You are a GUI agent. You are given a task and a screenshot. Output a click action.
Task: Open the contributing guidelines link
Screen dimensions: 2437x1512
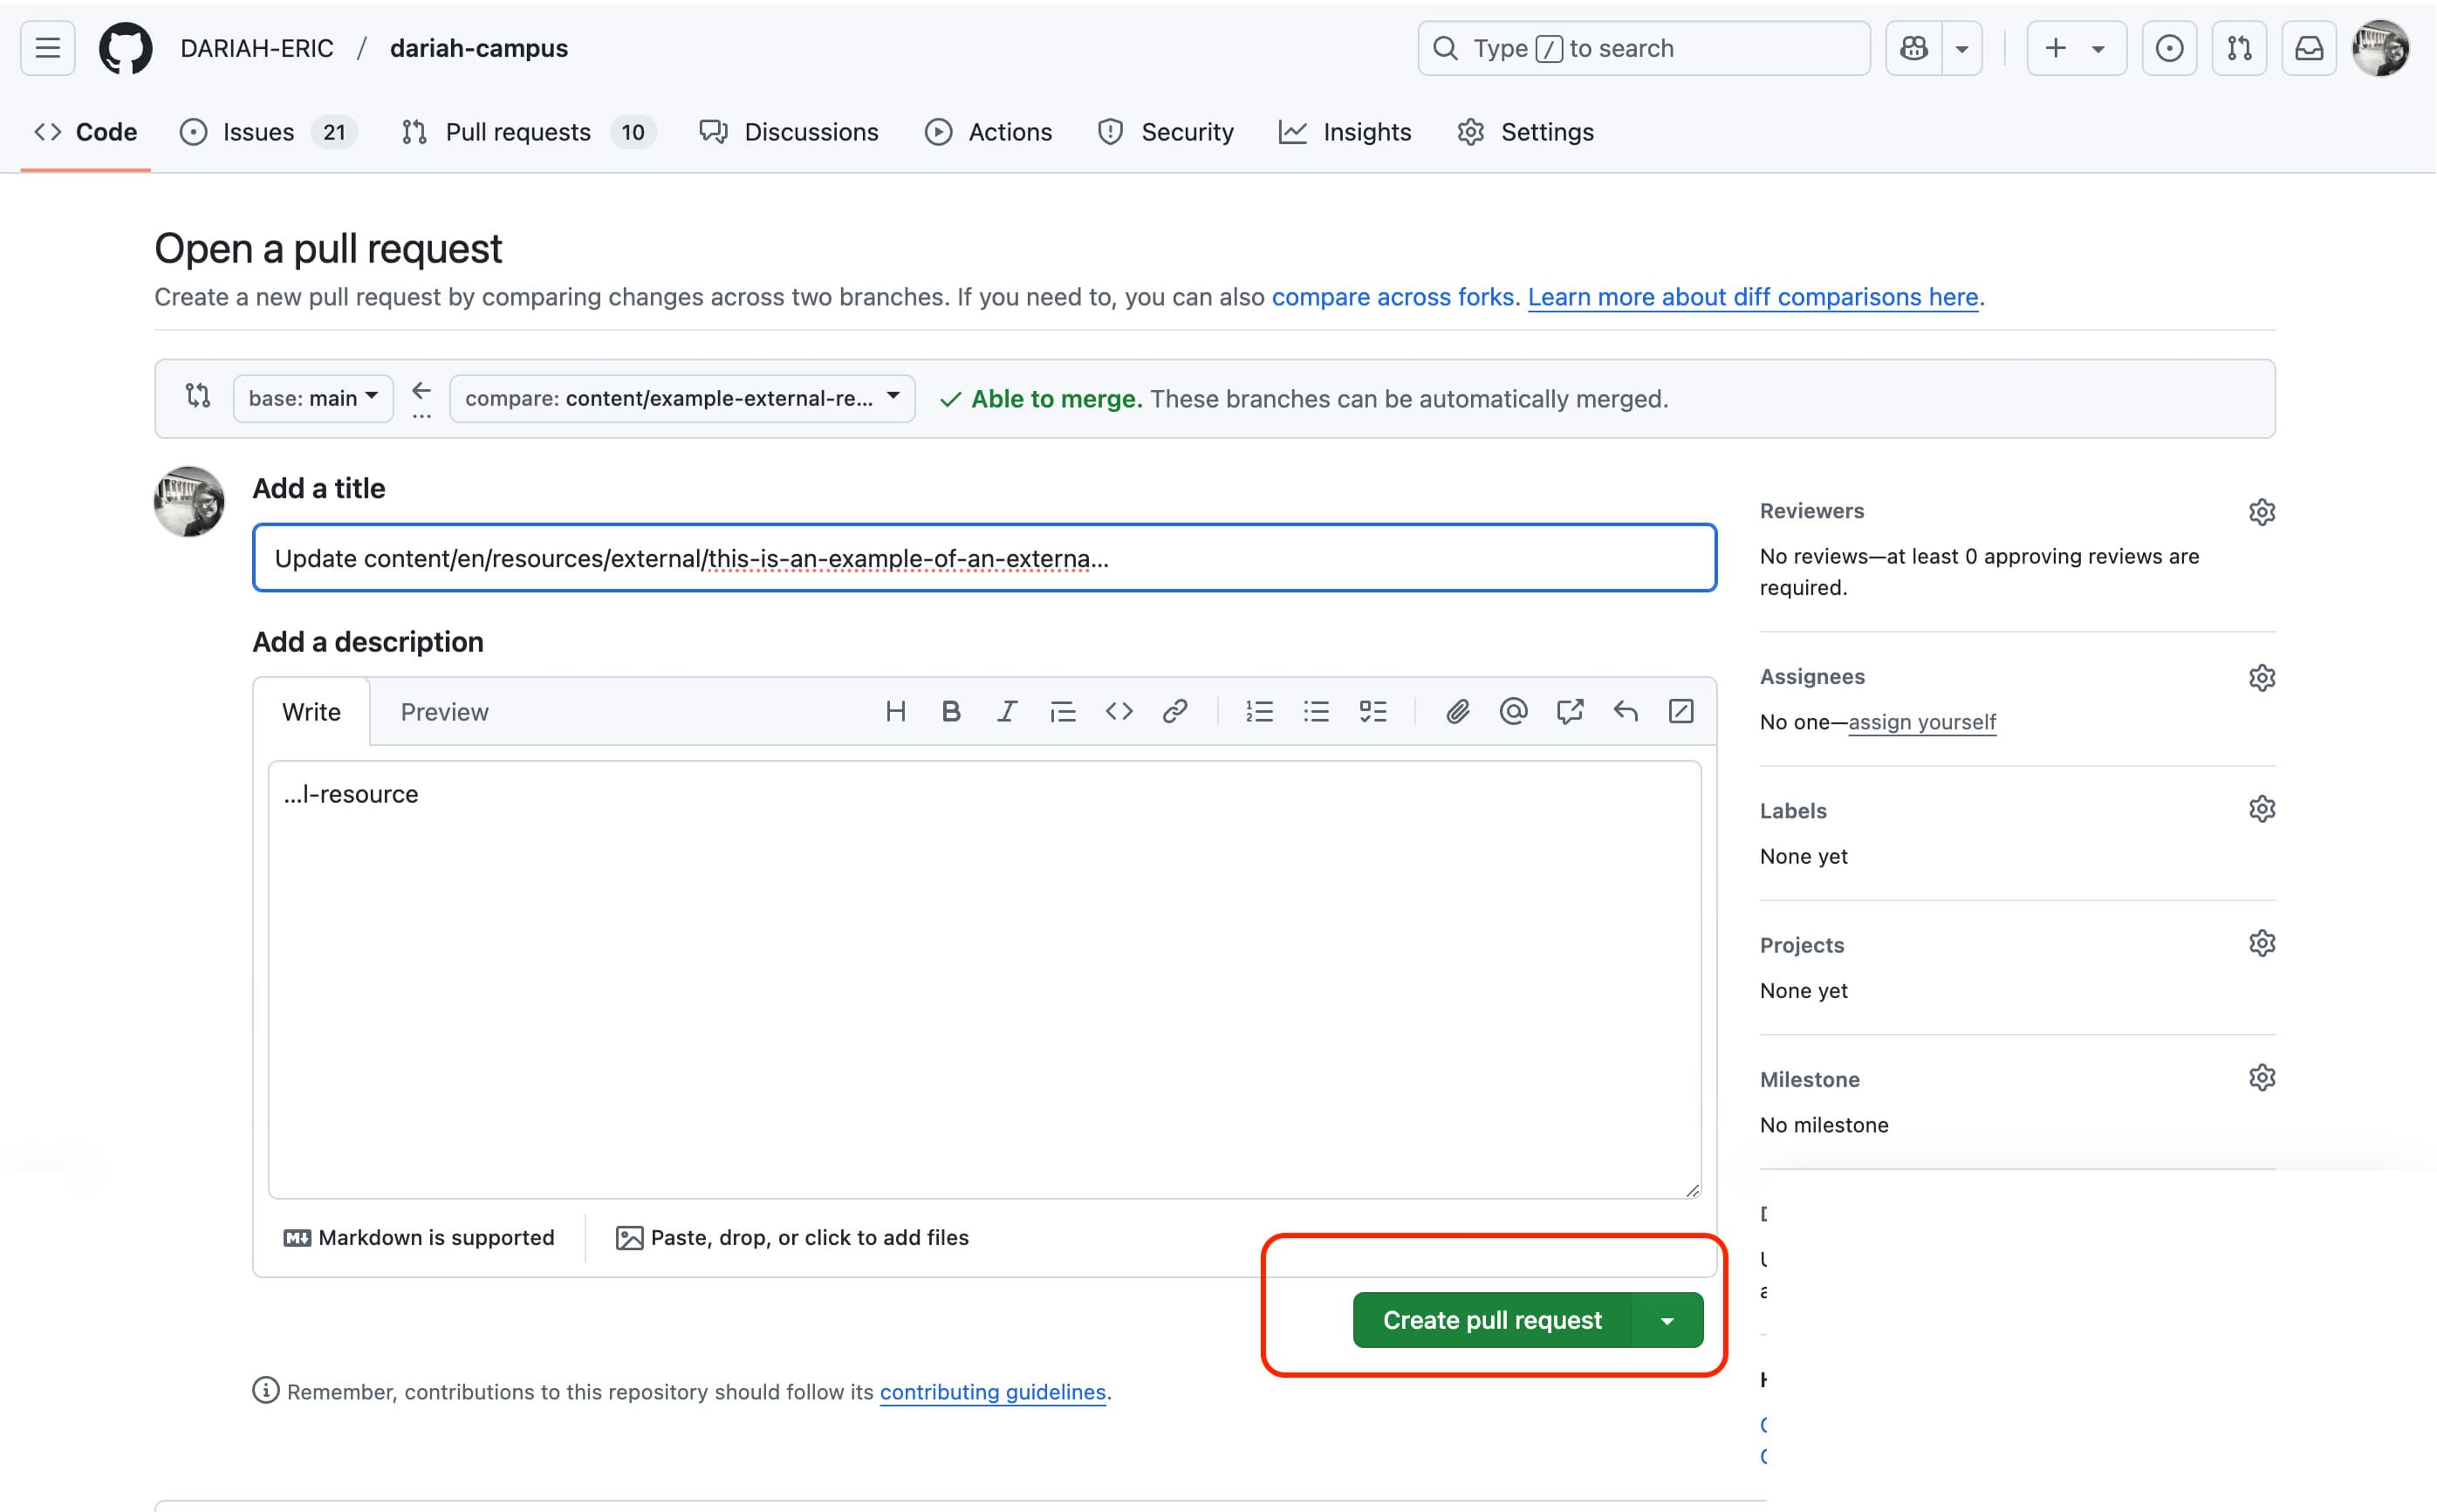[x=992, y=1392]
